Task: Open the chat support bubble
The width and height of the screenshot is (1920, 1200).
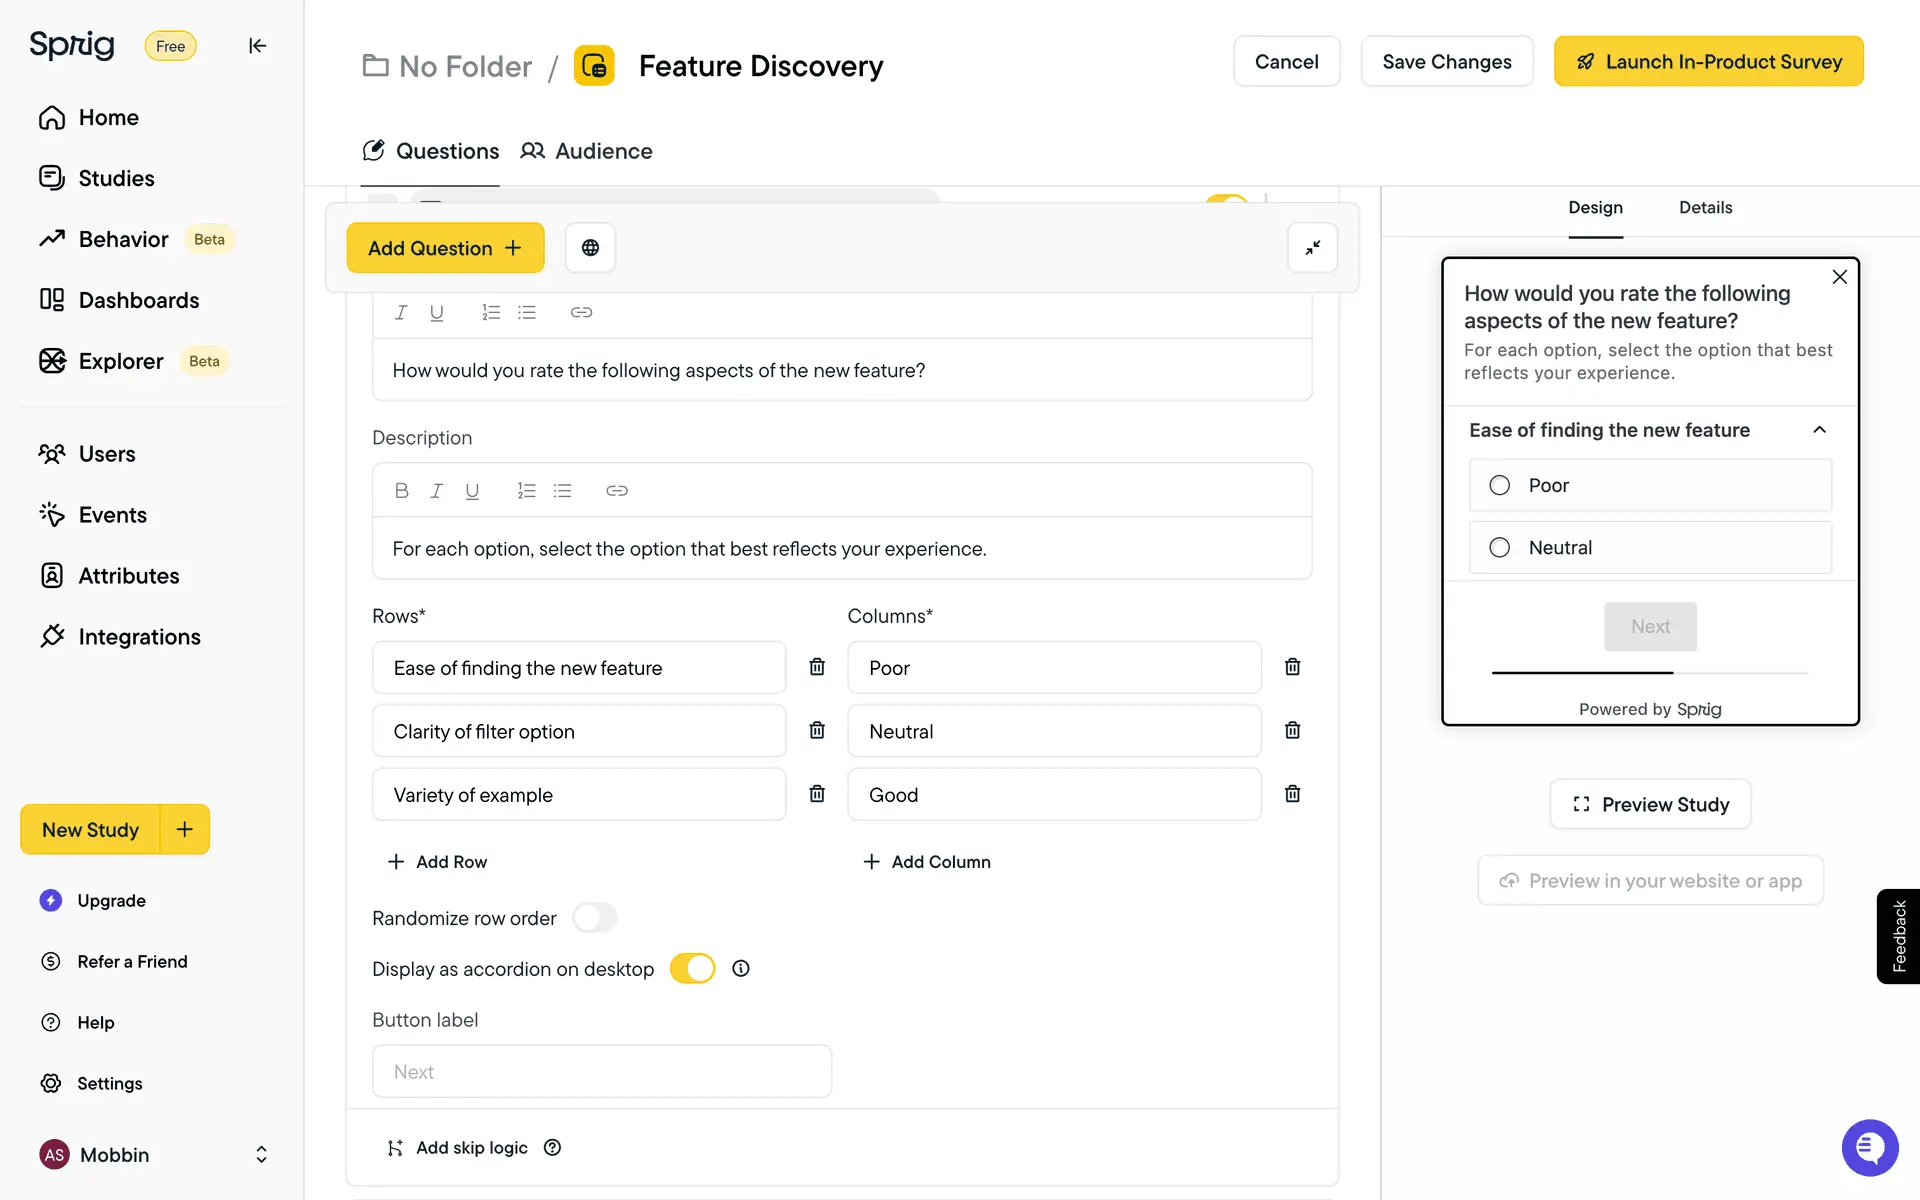Action: pyautogui.click(x=1869, y=1148)
